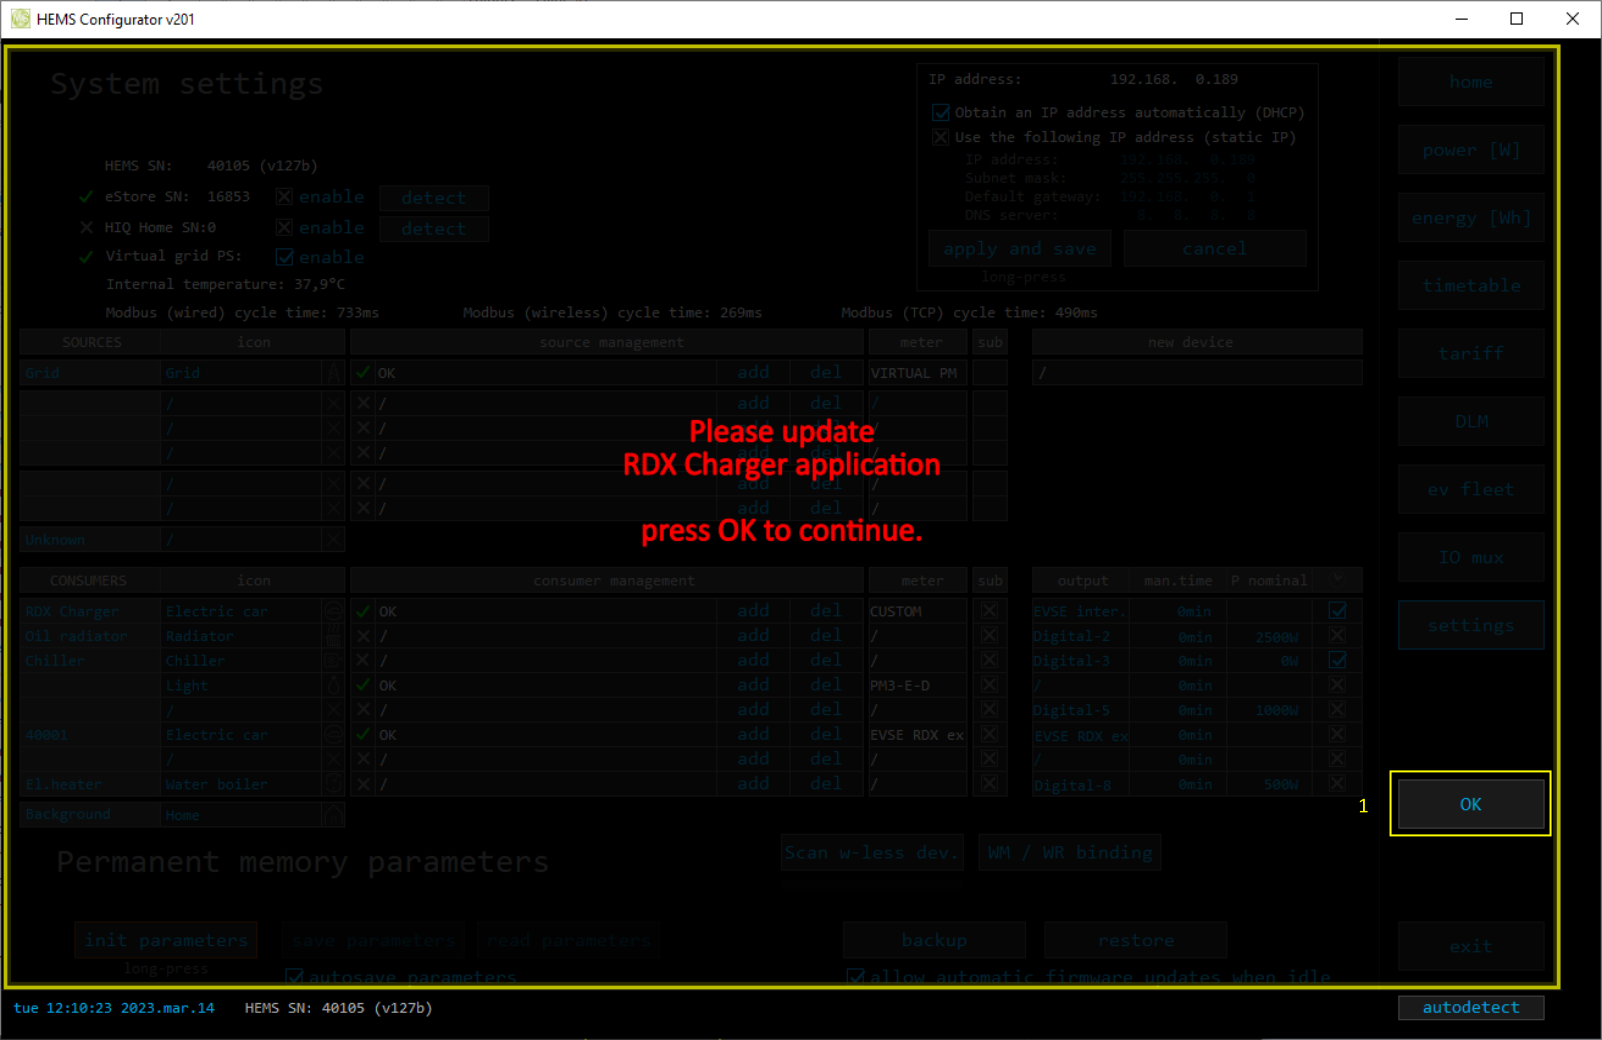Click the Water boiler icon for El.heater

coord(334,785)
